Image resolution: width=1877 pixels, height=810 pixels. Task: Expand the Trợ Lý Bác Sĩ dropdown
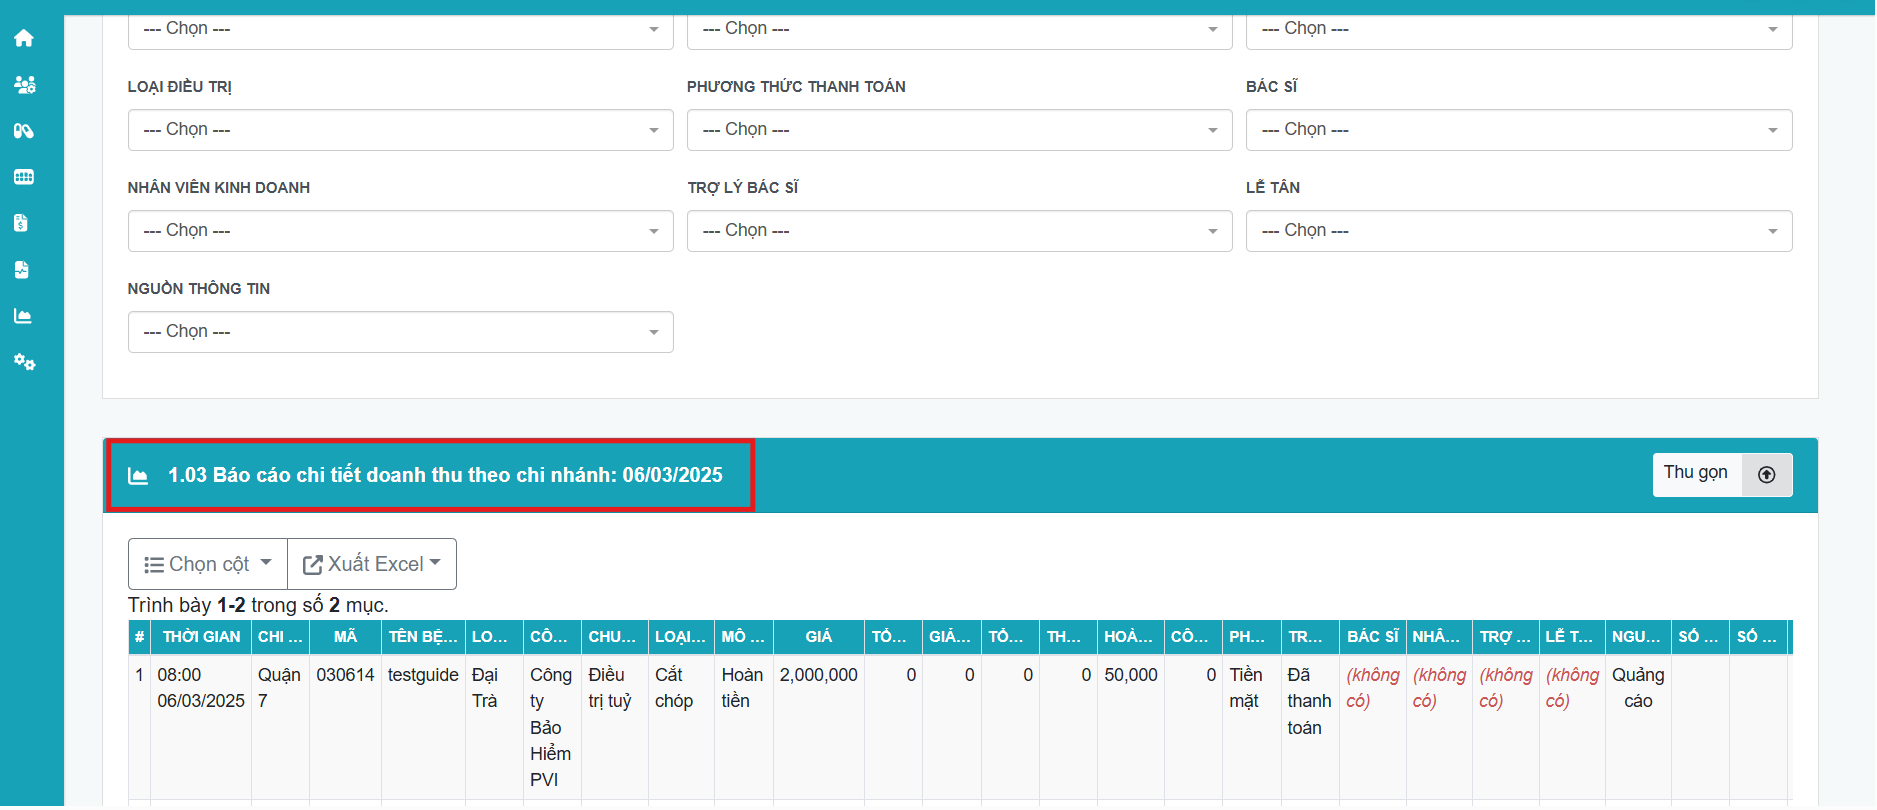click(959, 231)
